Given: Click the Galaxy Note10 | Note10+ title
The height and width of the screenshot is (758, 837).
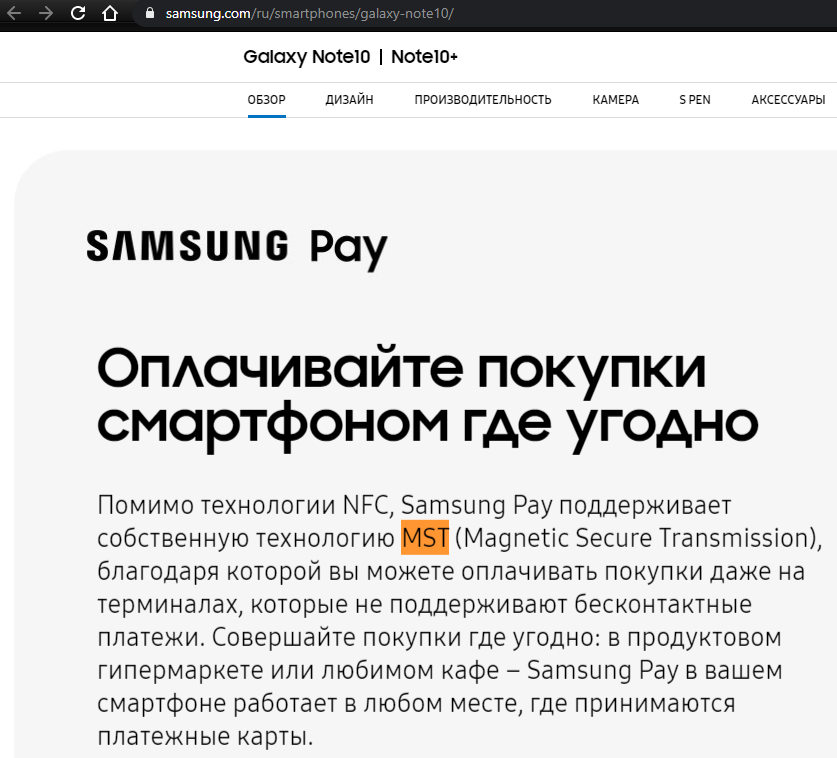Looking at the screenshot, I should pos(350,57).
